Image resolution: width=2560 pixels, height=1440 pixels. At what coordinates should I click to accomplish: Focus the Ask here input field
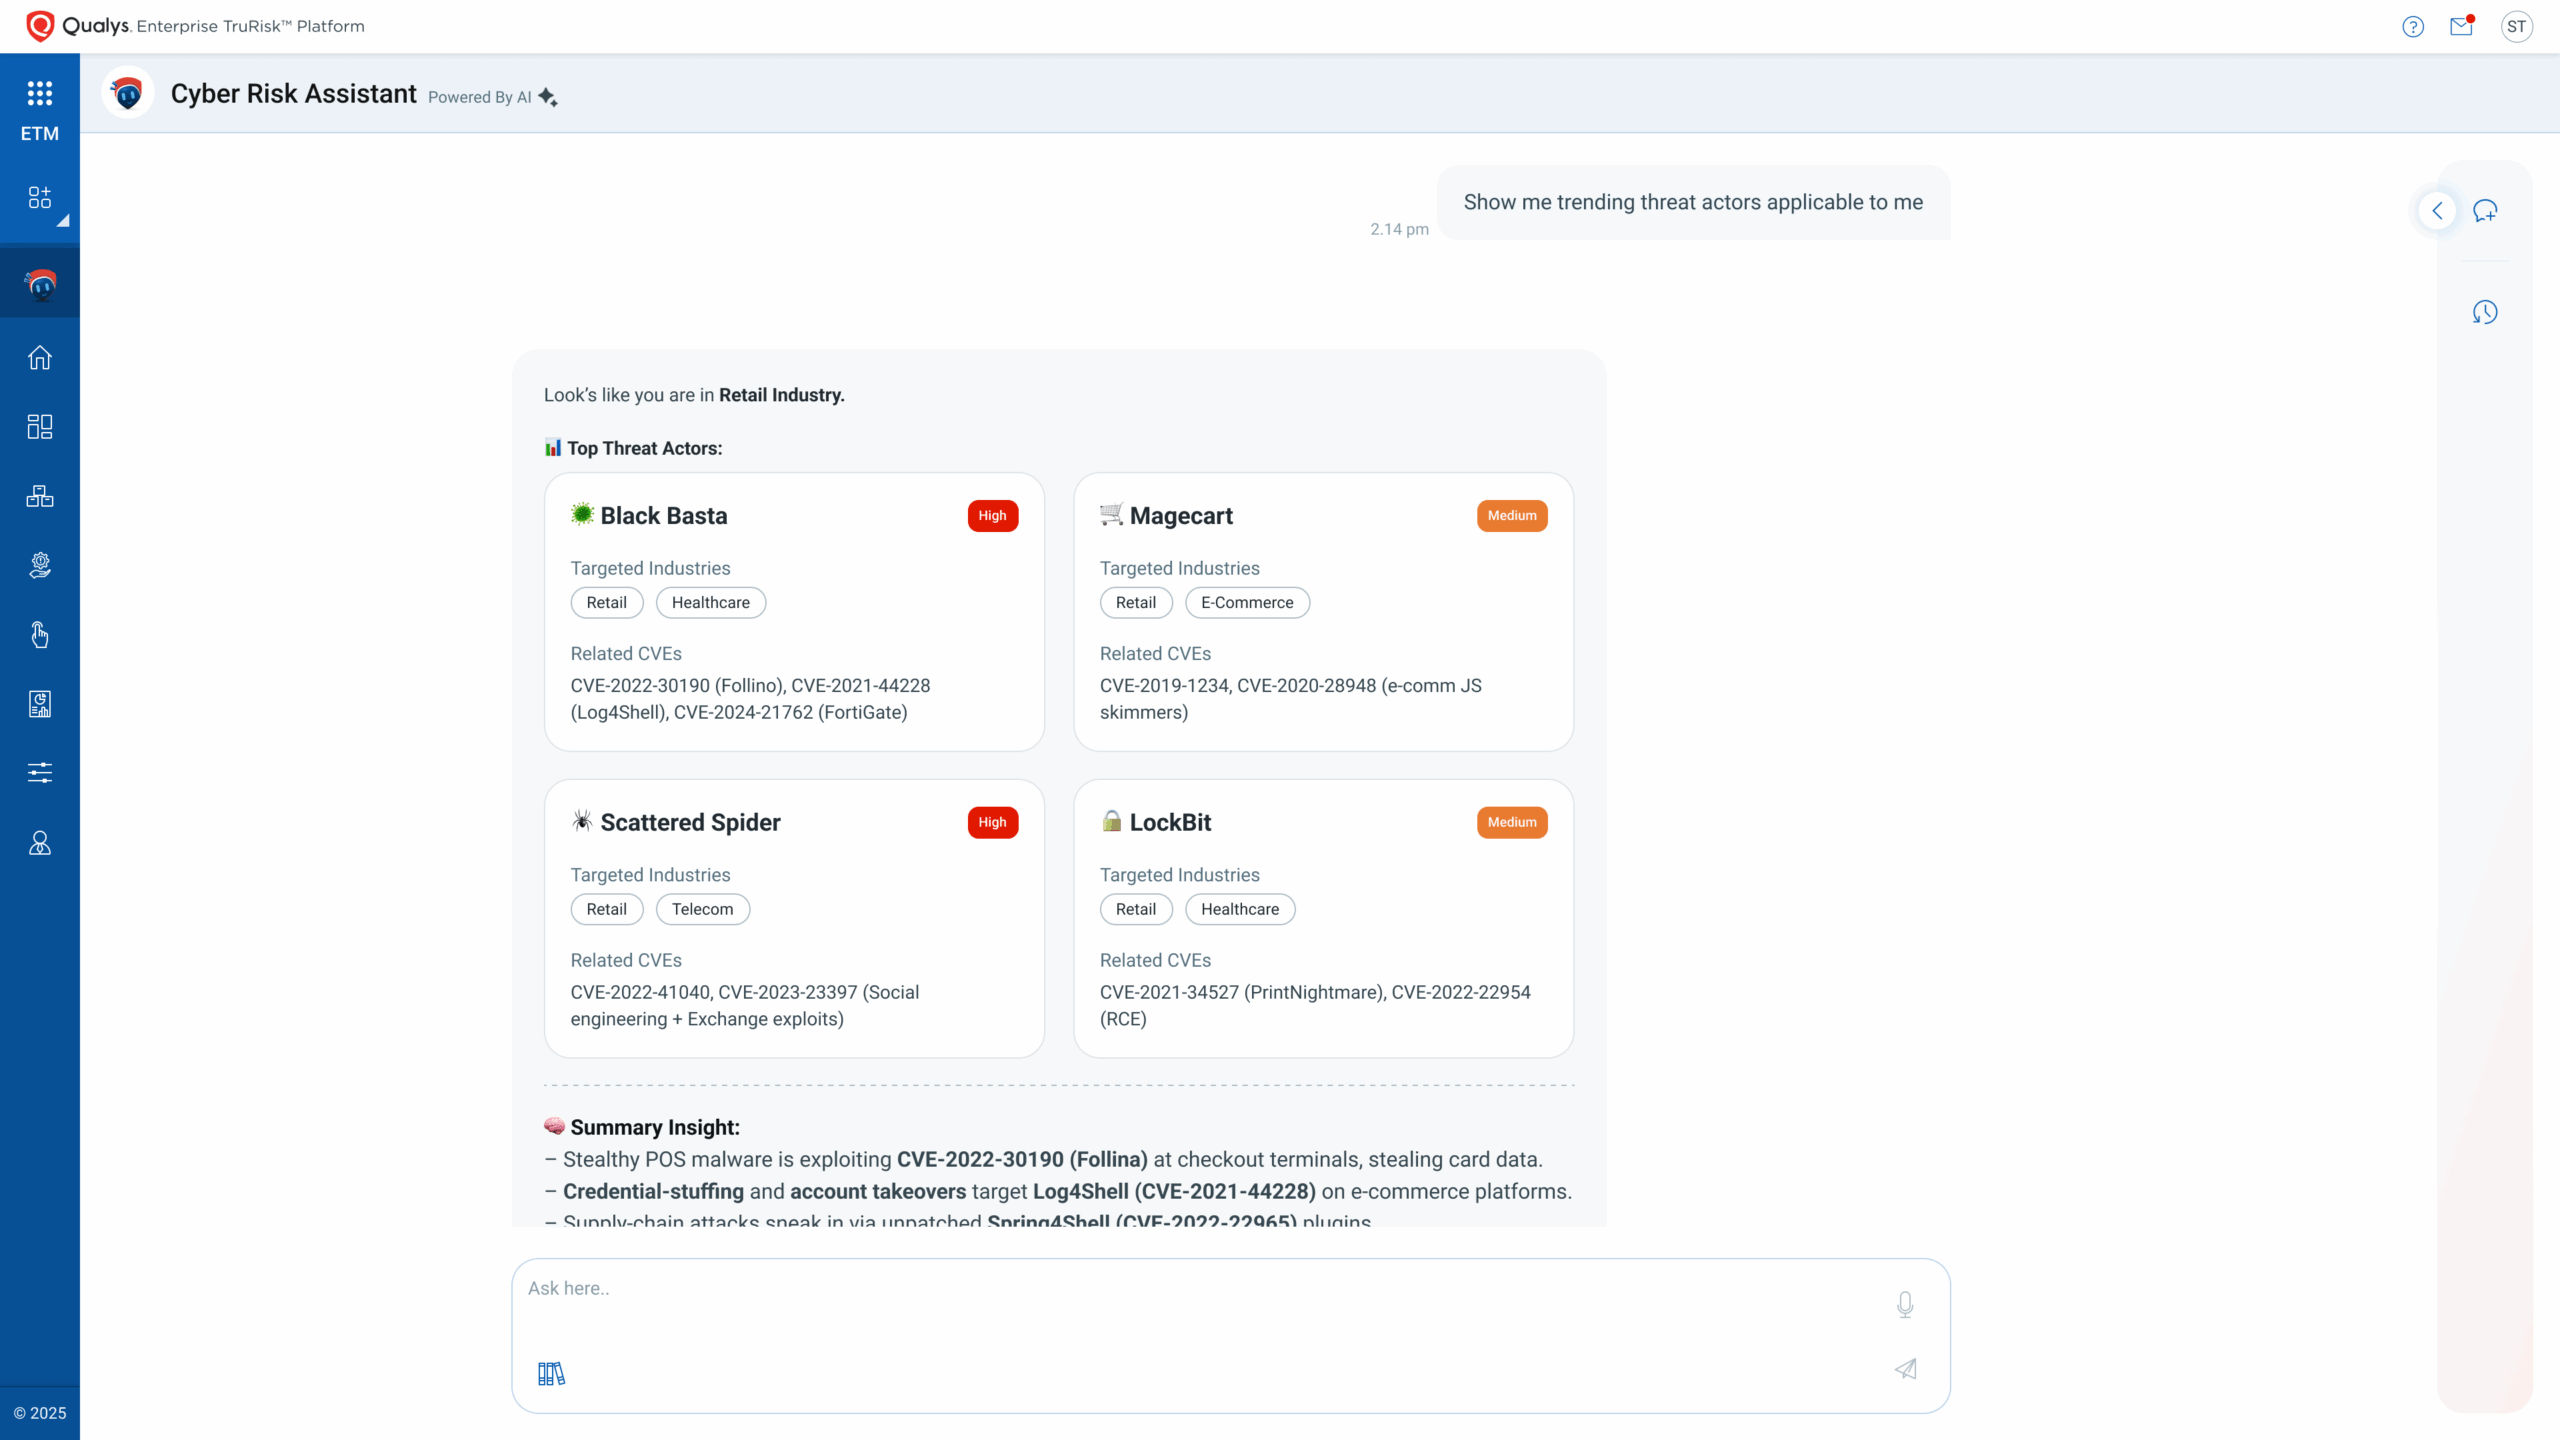1230,1336
